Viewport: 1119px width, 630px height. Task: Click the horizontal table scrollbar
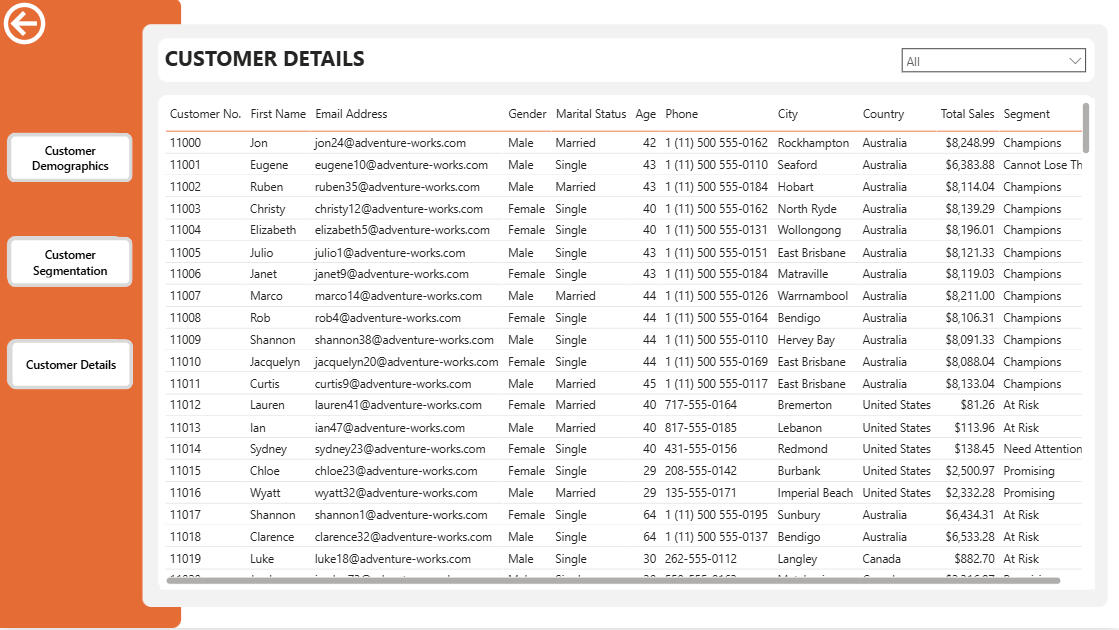(612, 580)
